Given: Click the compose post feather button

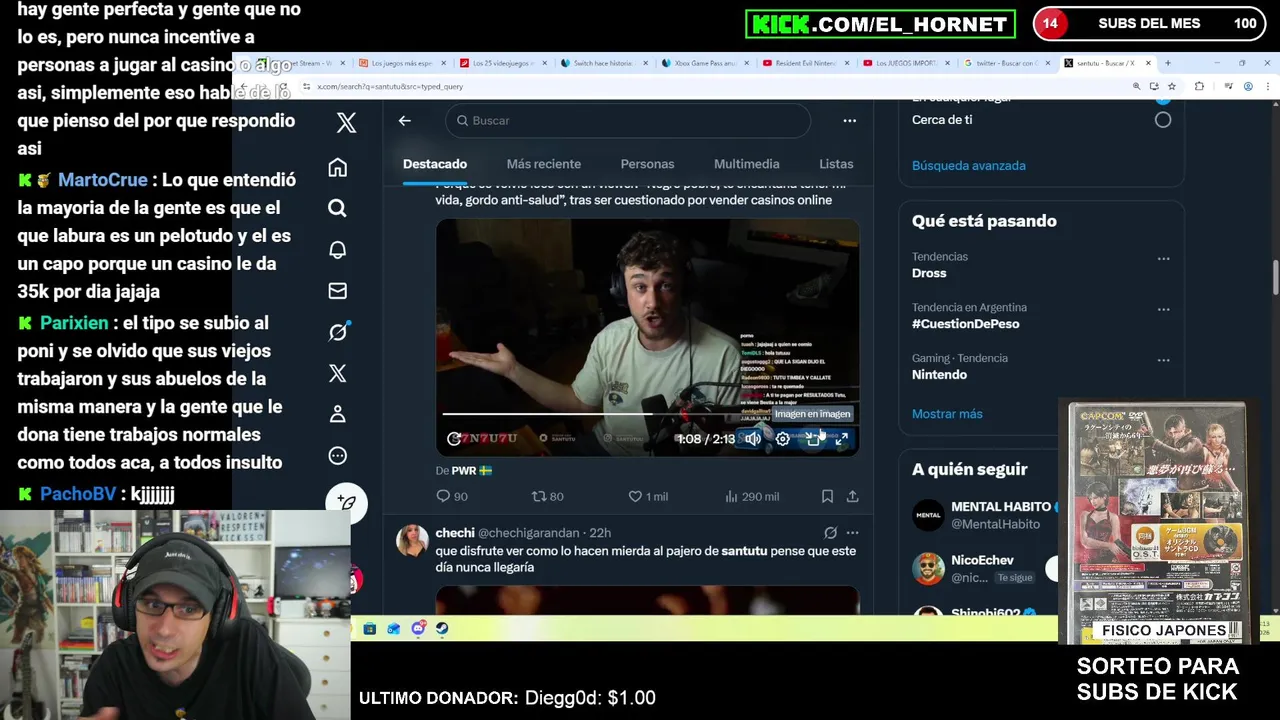Looking at the screenshot, I should [x=346, y=503].
